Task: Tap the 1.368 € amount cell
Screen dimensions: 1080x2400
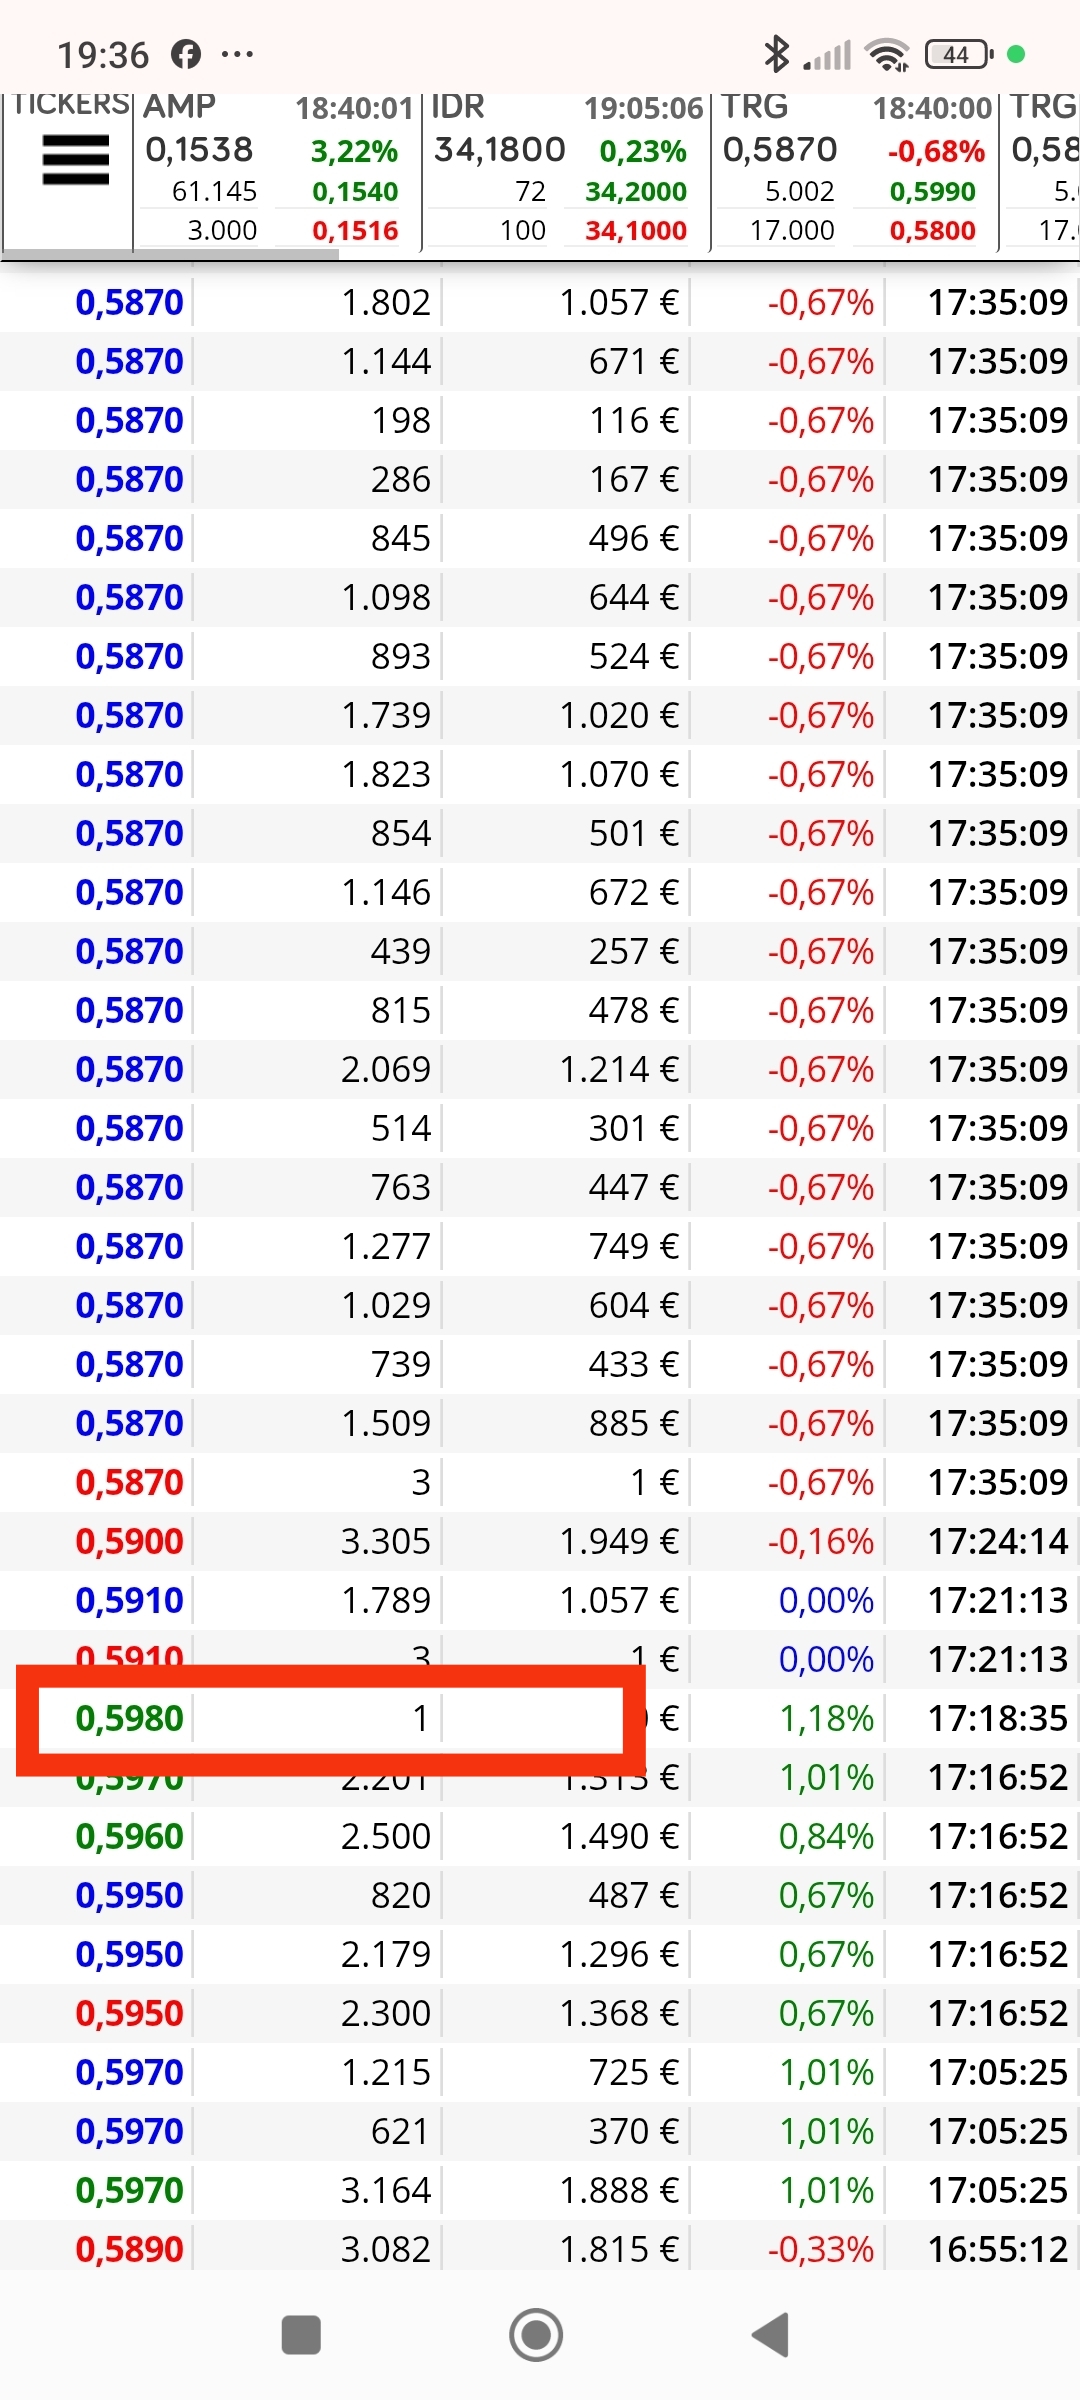Action: (619, 2013)
